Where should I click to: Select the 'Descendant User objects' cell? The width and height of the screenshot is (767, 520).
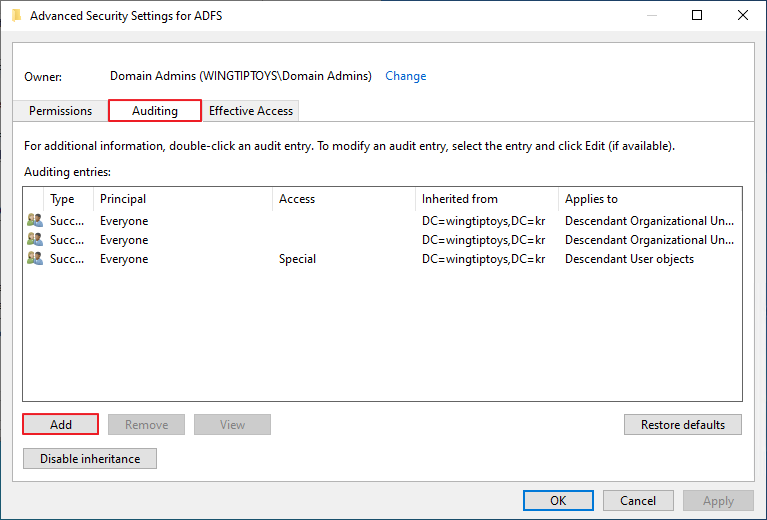[630, 259]
